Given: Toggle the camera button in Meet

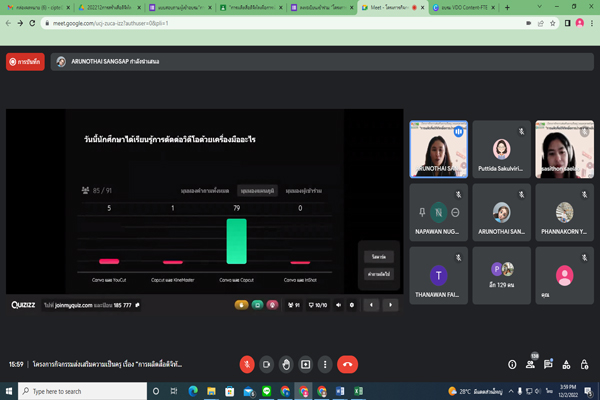Looking at the screenshot, I should 266,364.
